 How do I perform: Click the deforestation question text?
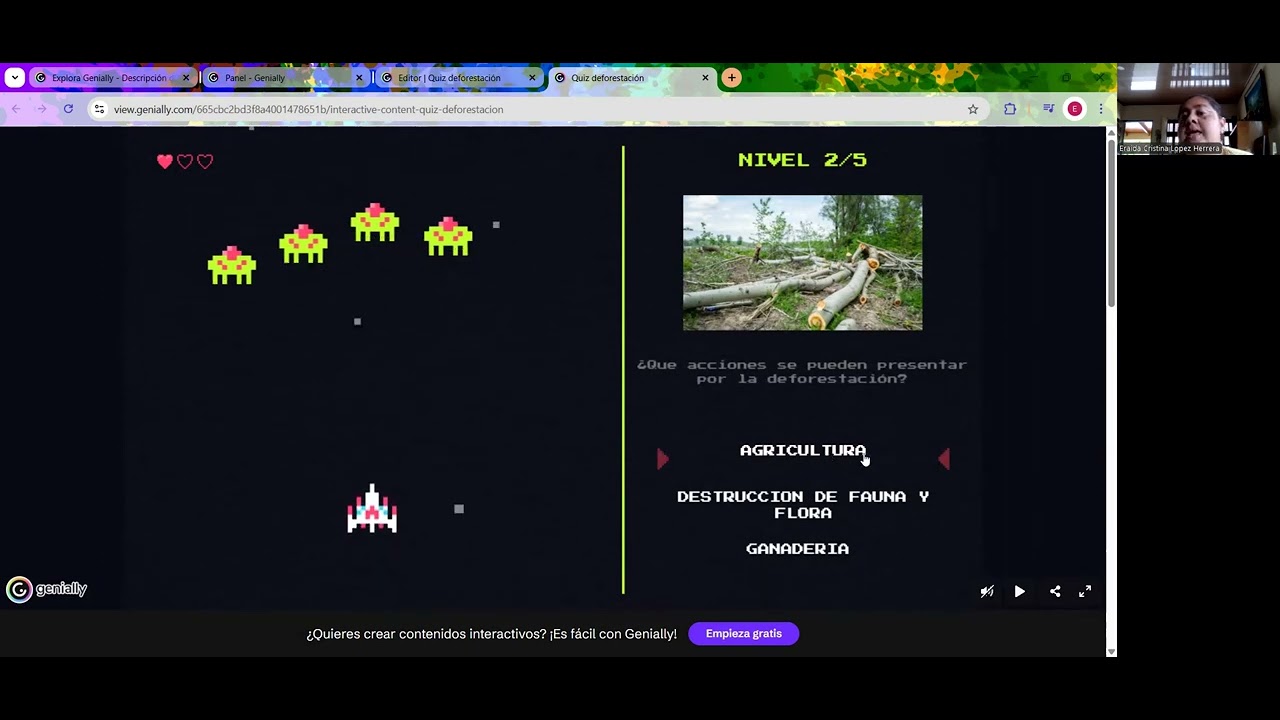coord(802,372)
